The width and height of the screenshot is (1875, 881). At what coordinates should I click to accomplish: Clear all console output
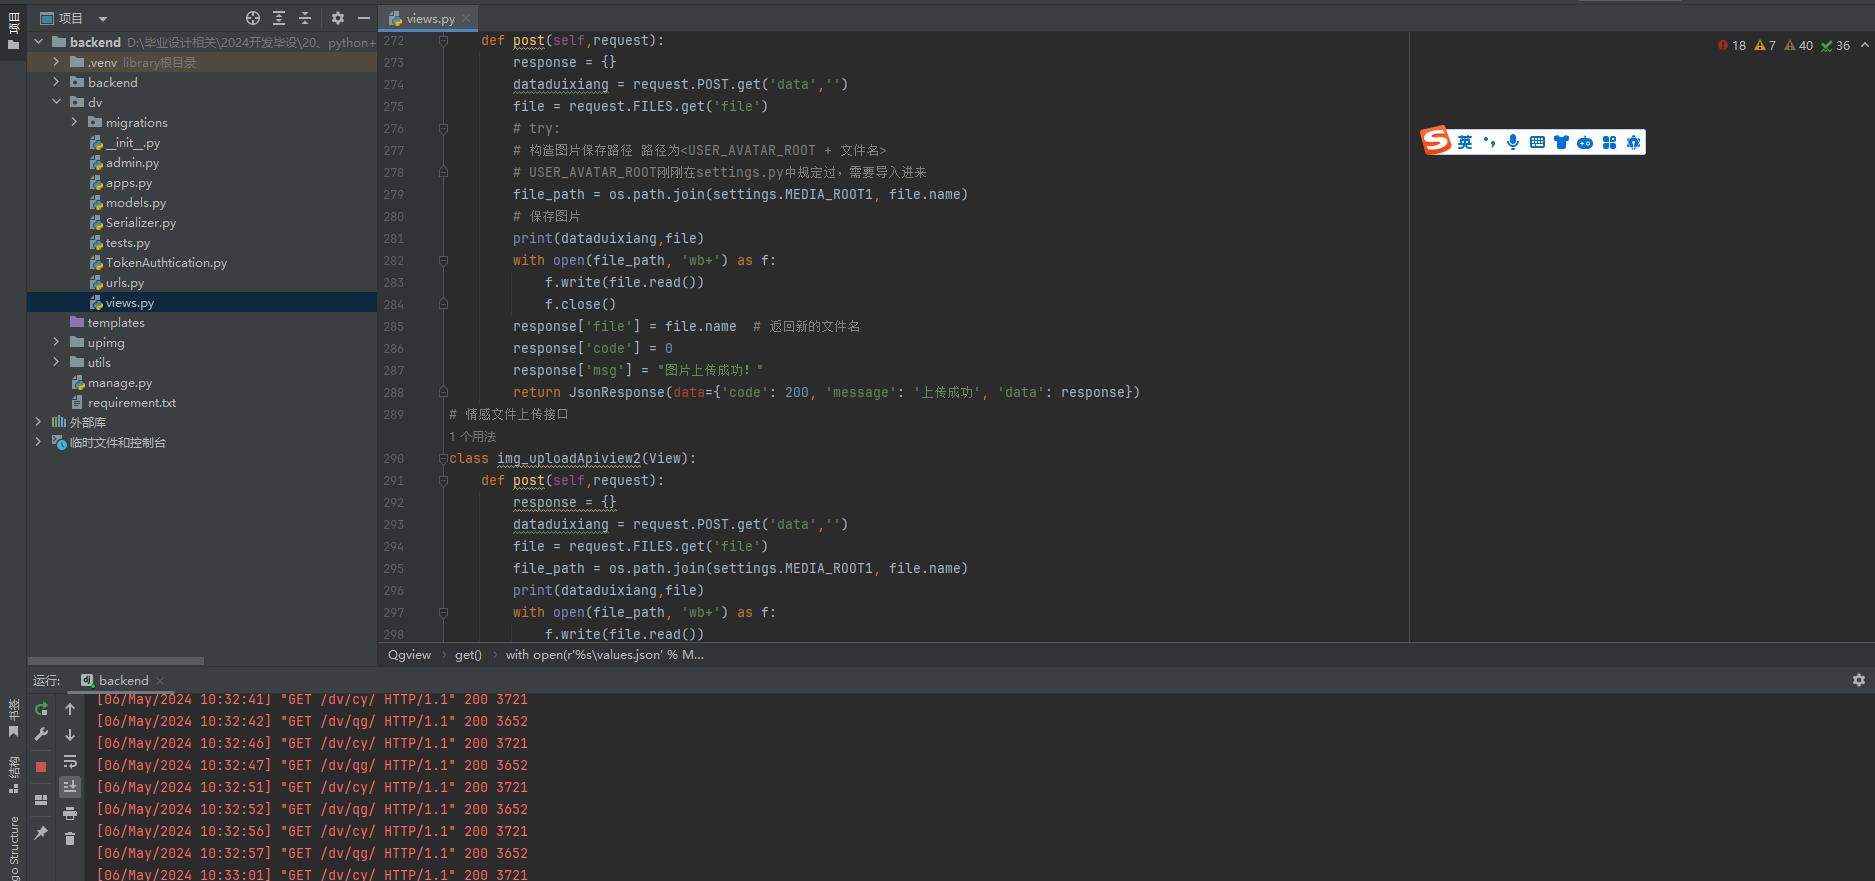point(70,839)
